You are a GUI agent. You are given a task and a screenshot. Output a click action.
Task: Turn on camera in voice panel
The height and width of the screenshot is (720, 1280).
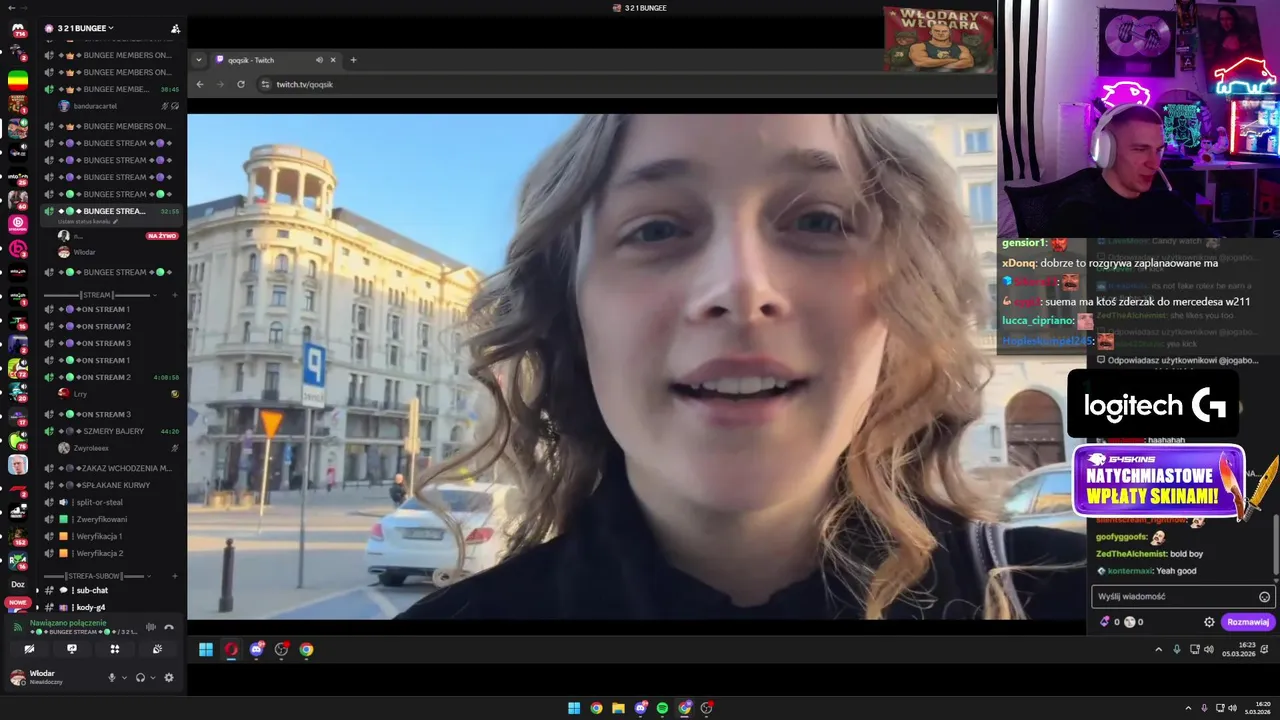(29, 649)
